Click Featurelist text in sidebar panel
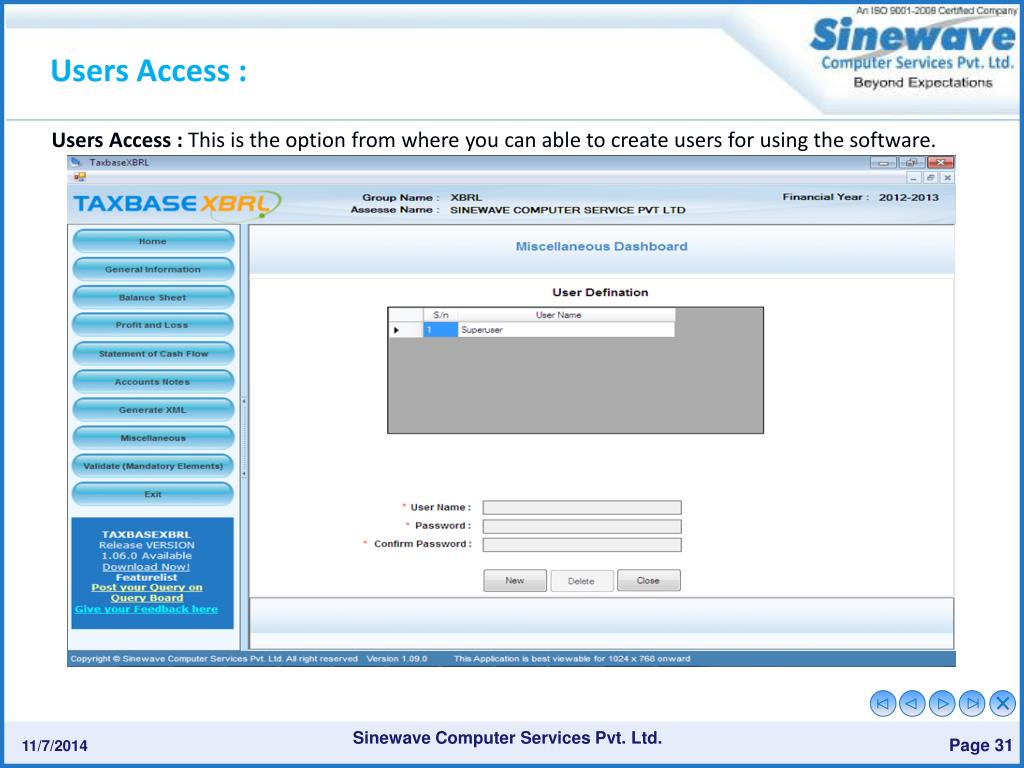The image size is (1024, 768). pyautogui.click(x=146, y=577)
